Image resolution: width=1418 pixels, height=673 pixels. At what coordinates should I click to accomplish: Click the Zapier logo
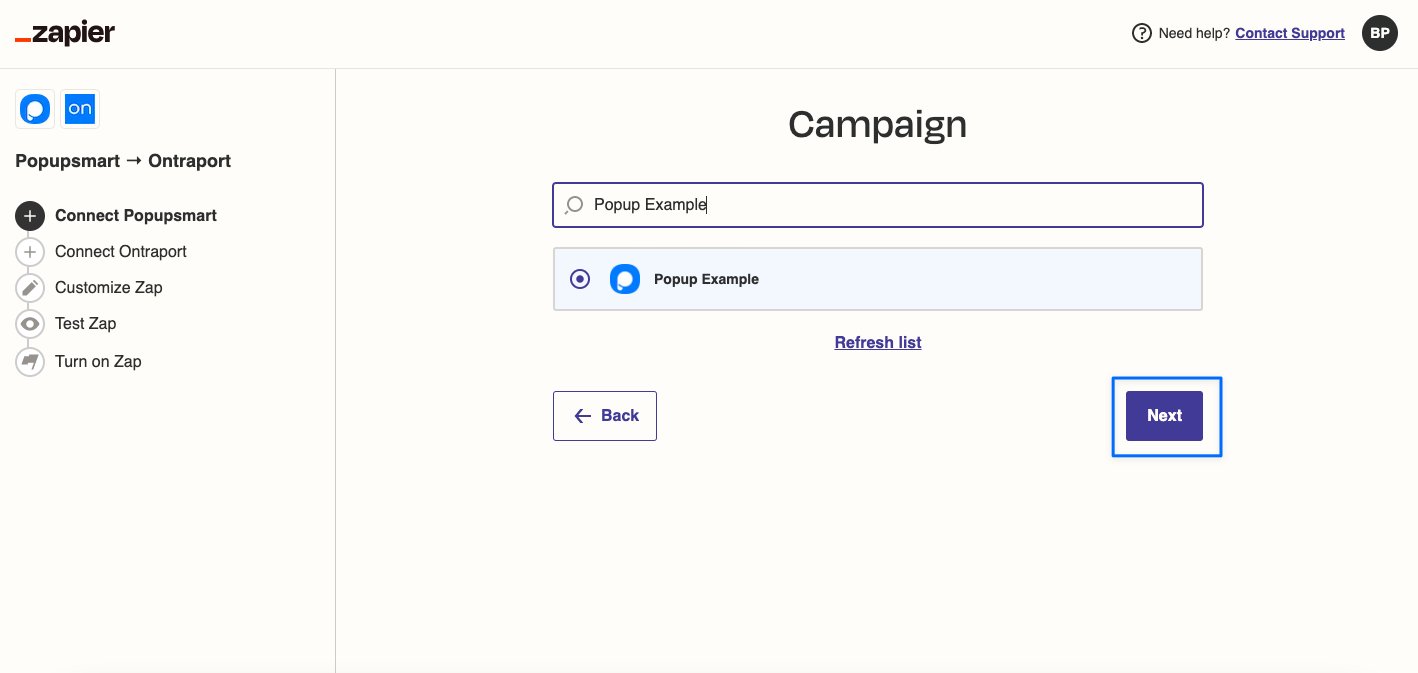(x=65, y=33)
